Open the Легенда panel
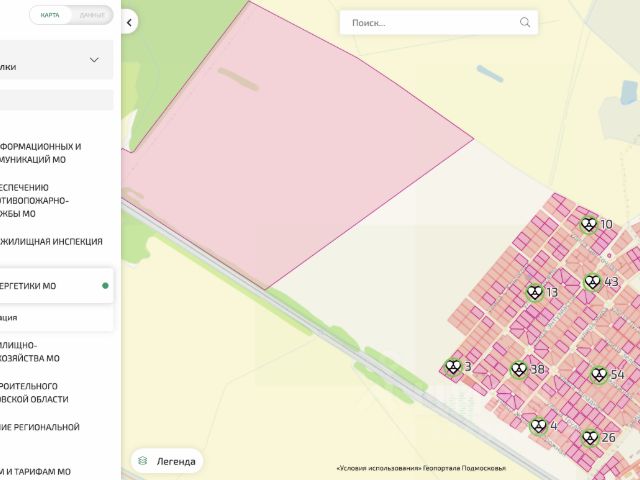Image resolution: width=640 pixels, height=480 pixels. (x=168, y=460)
